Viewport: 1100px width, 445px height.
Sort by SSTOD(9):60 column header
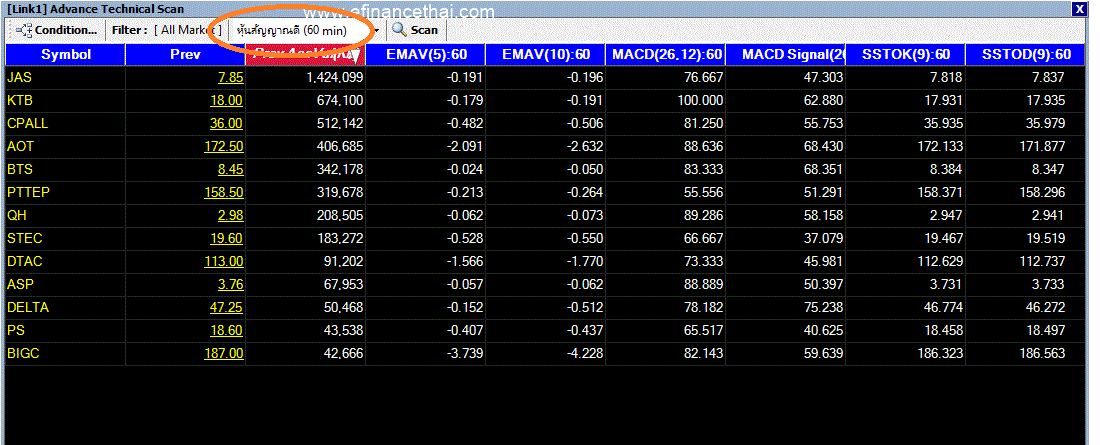point(1025,55)
